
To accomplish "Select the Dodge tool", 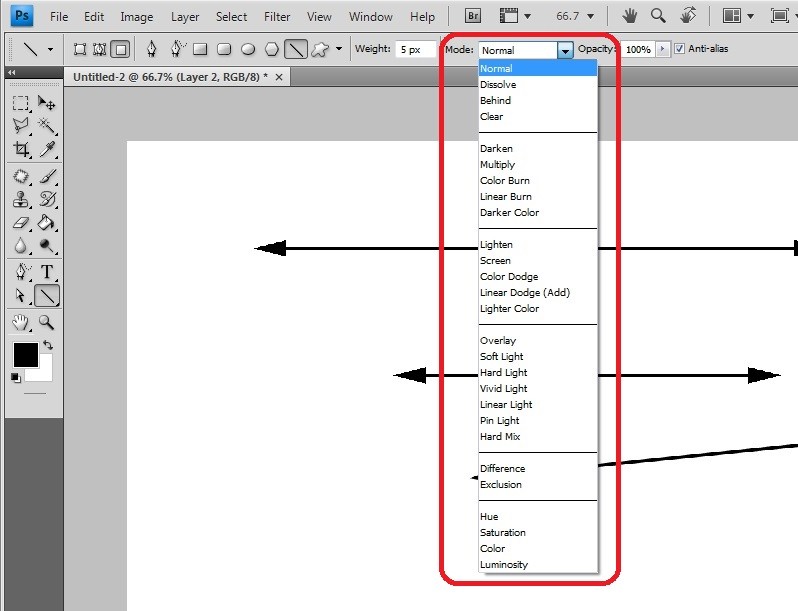I will pyautogui.click(x=47, y=246).
